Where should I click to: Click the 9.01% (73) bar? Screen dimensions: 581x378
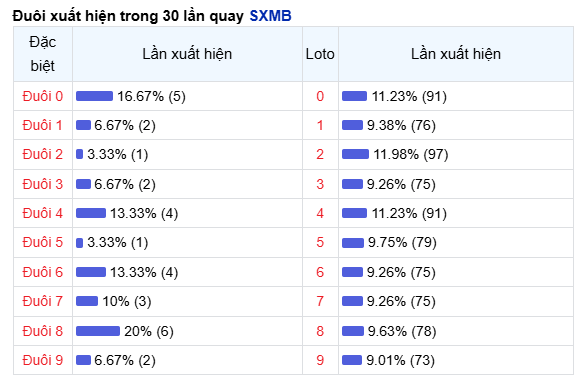click(x=352, y=360)
